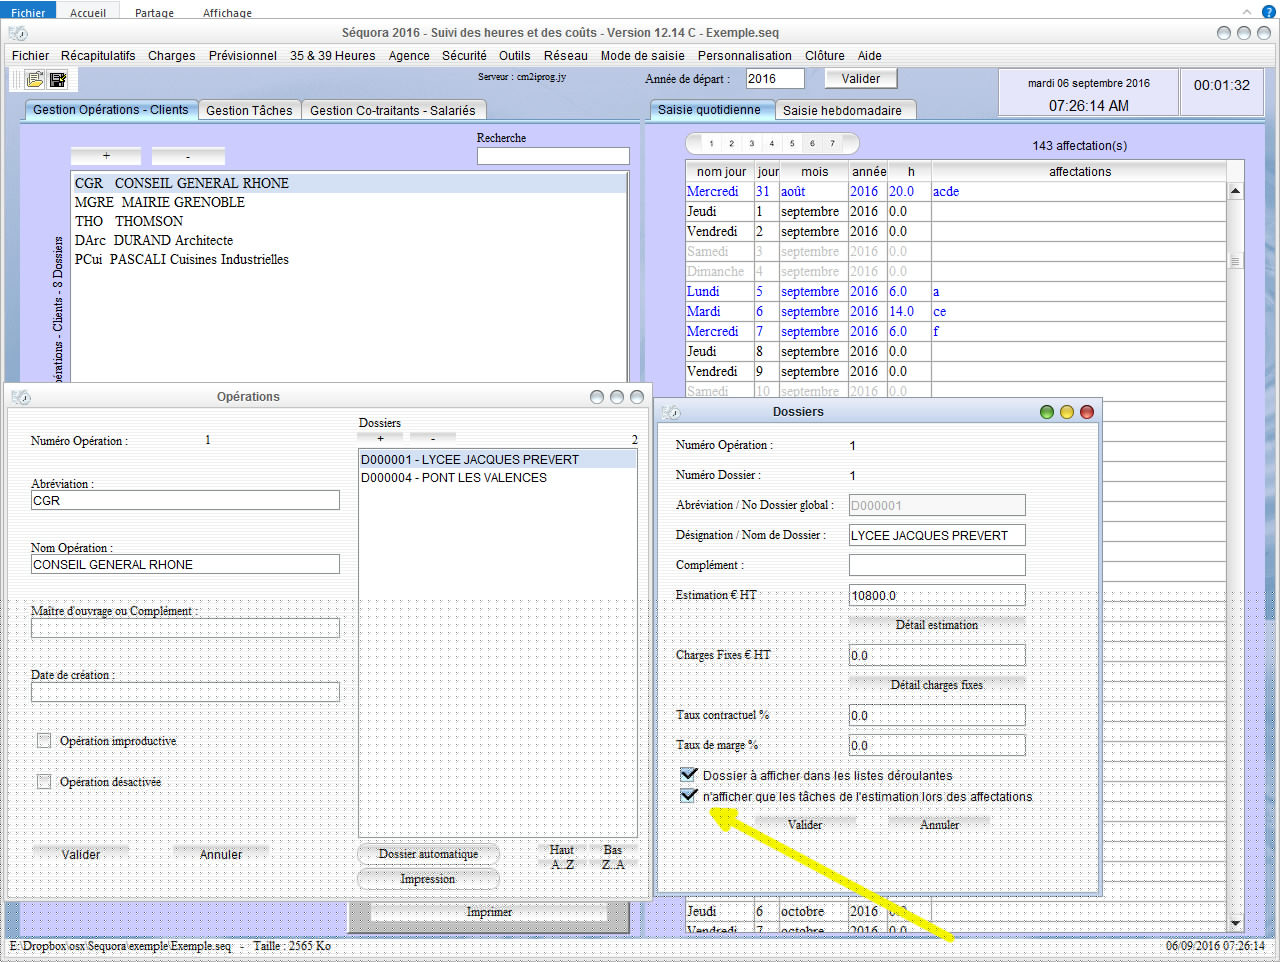Click the Séquora main window title icon

pos(17,33)
